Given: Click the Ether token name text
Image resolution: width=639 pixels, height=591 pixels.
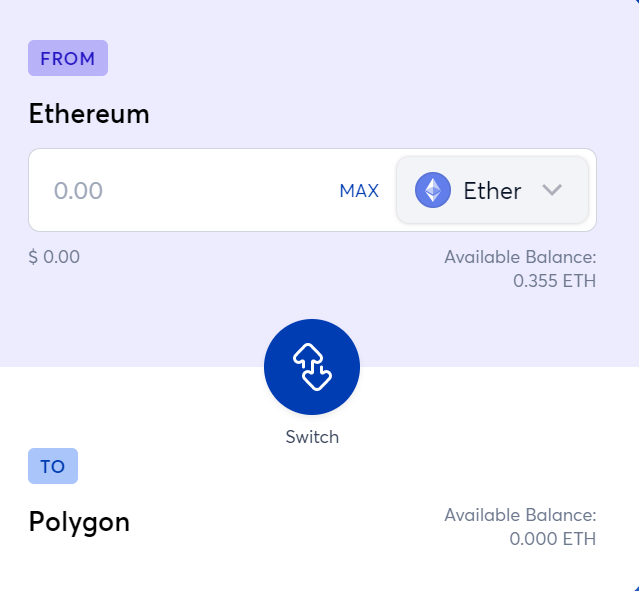Looking at the screenshot, I should [x=492, y=191].
